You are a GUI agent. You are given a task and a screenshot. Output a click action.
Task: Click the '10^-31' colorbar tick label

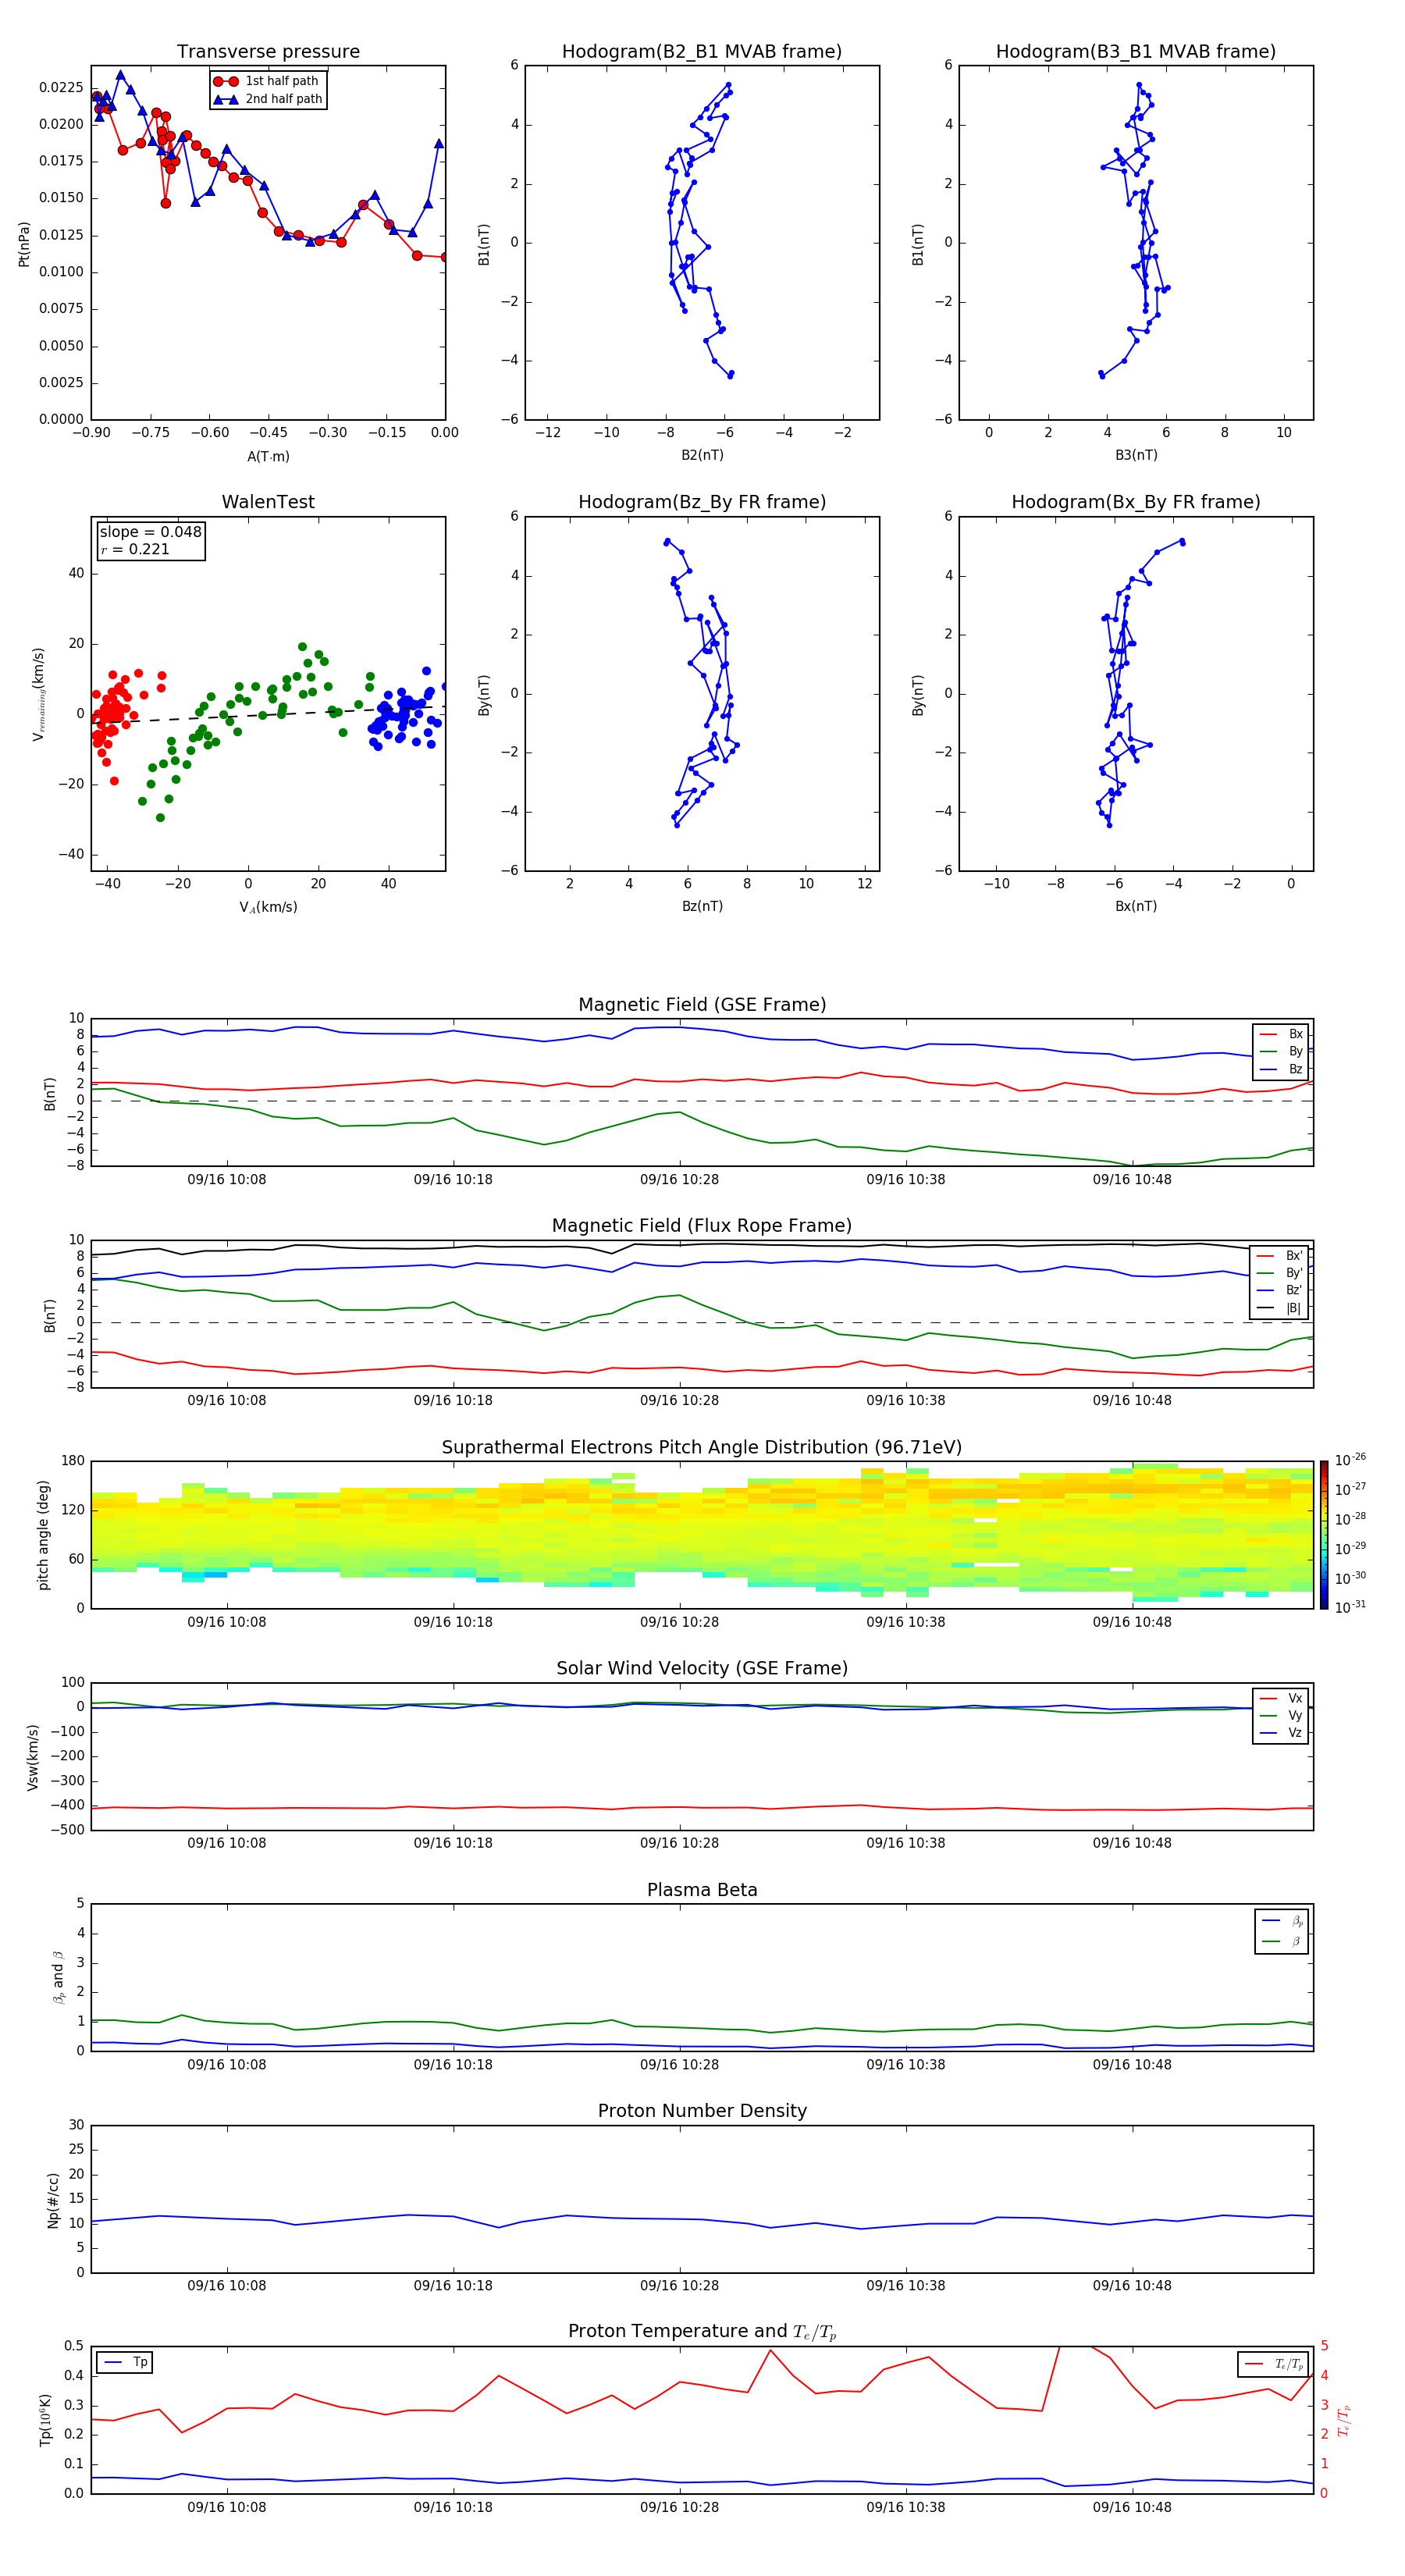click(1350, 1607)
